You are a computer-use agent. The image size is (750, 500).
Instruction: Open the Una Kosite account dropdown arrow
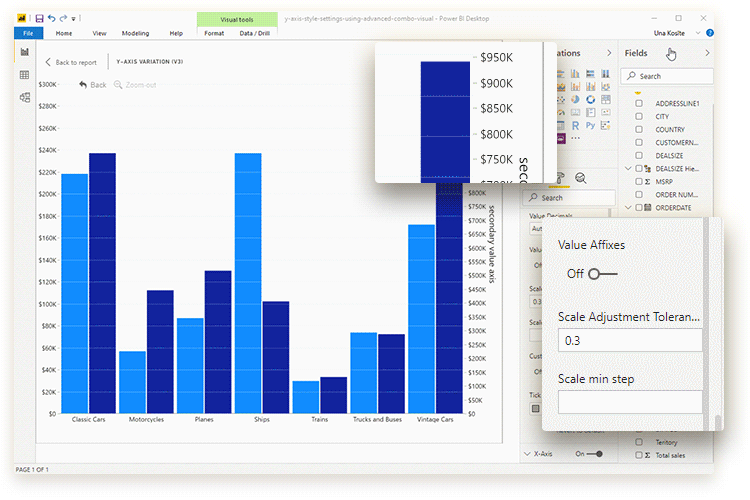click(698, 33)
